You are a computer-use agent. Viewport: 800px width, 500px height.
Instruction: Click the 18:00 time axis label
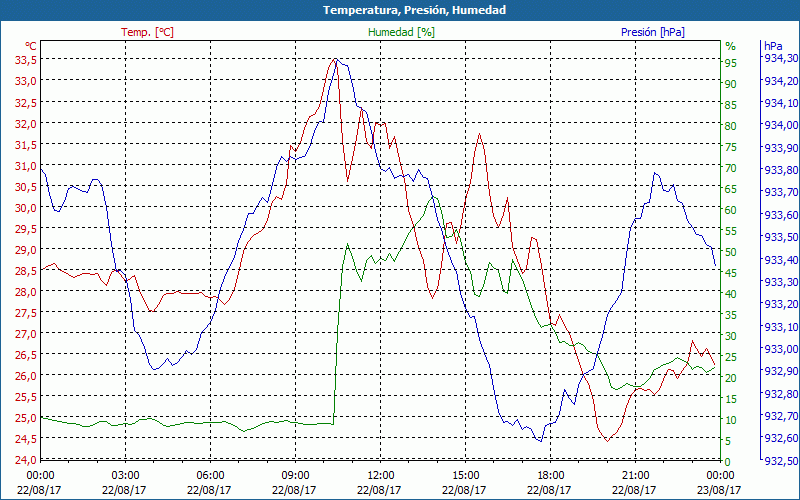point(550,476)
